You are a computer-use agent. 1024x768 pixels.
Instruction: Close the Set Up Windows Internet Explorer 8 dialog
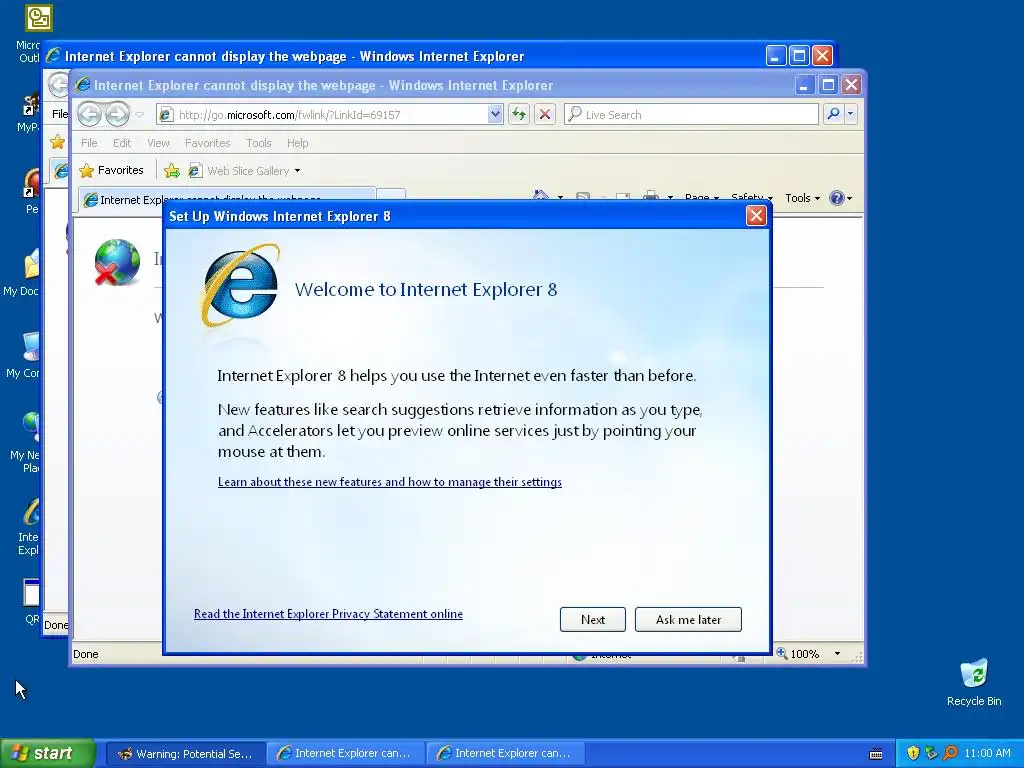point(756,216)
